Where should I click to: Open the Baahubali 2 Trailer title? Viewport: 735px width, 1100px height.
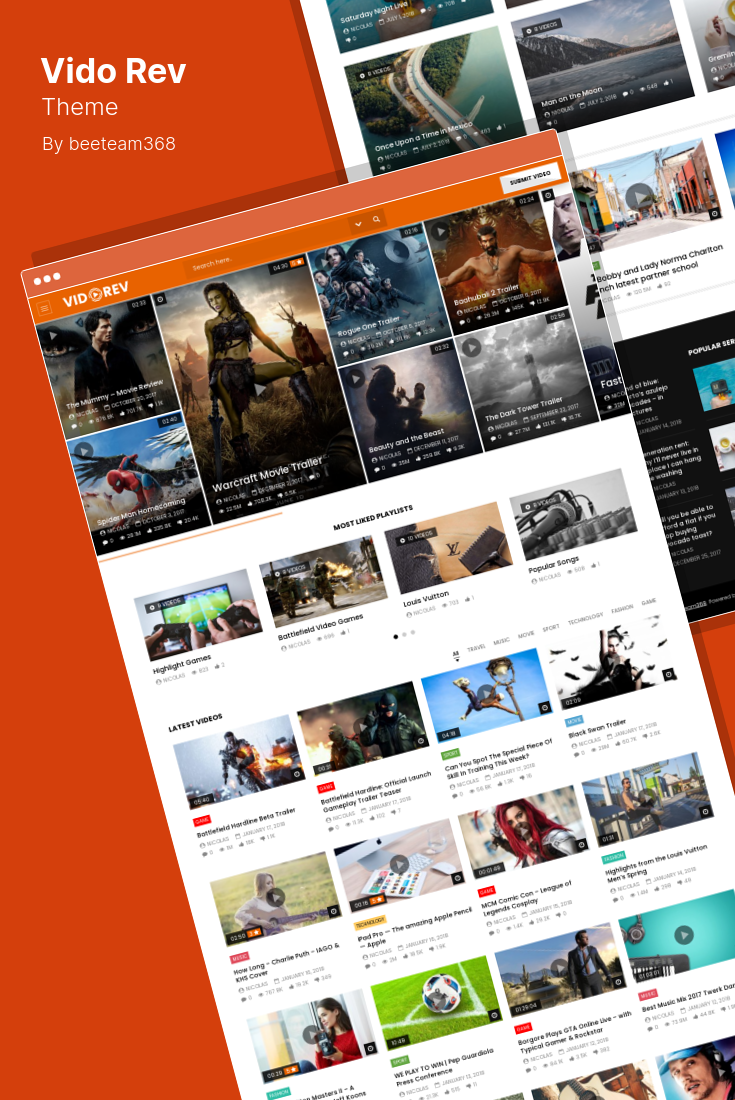coord(486,293)
